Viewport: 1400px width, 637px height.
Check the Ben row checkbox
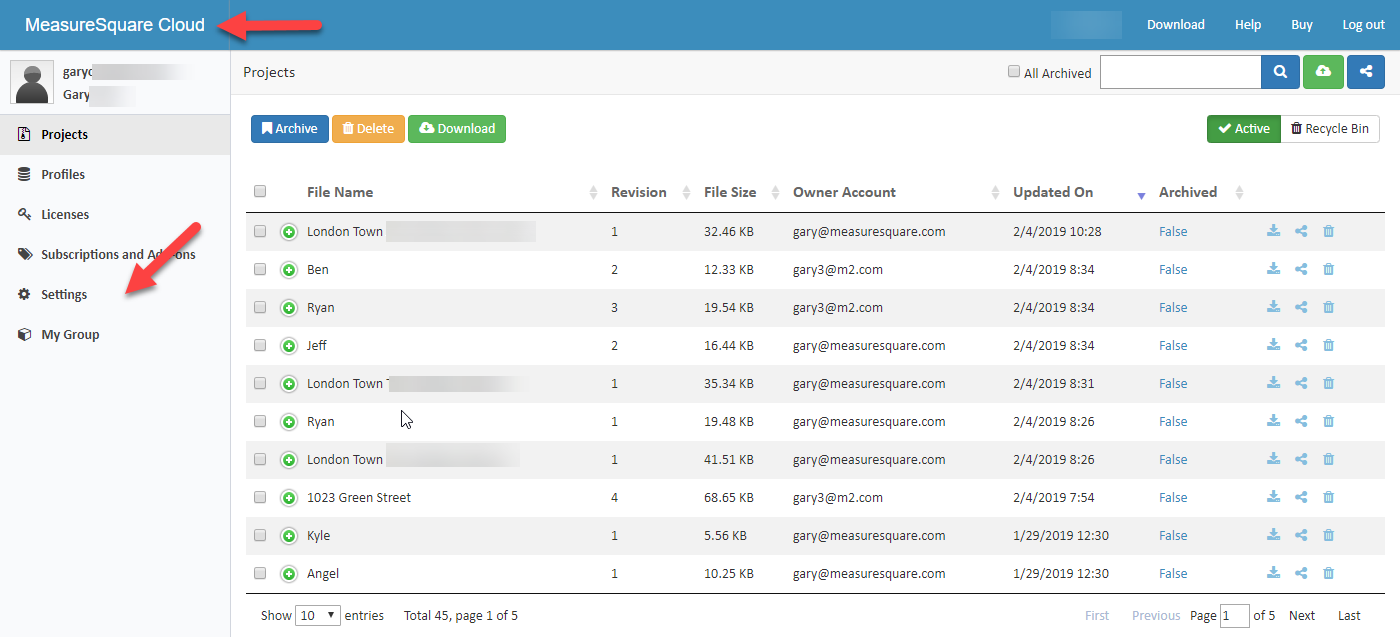pos(260,269)
